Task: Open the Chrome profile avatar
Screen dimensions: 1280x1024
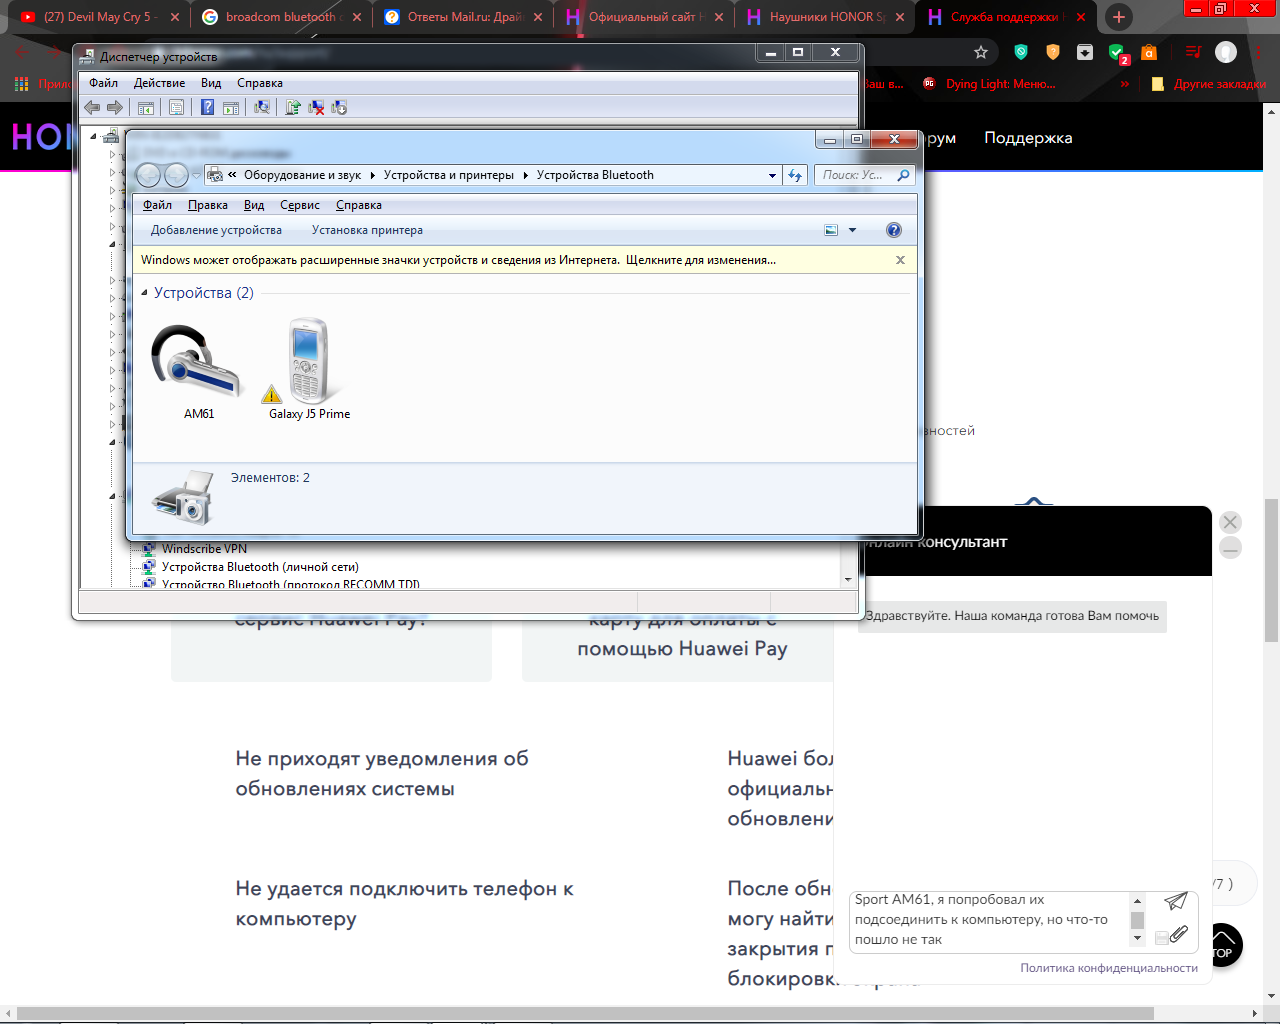Action: pyautogui.click(x=1226, y=52)
